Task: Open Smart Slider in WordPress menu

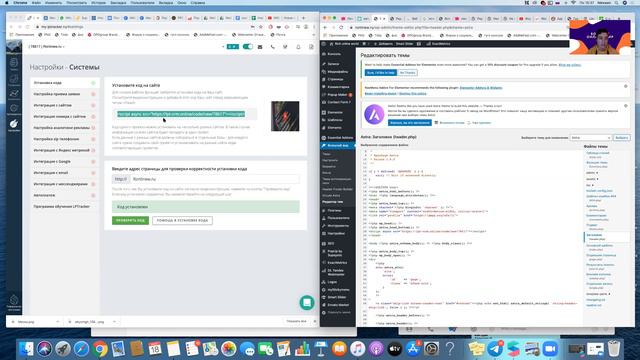Action: tap(337, 297)
